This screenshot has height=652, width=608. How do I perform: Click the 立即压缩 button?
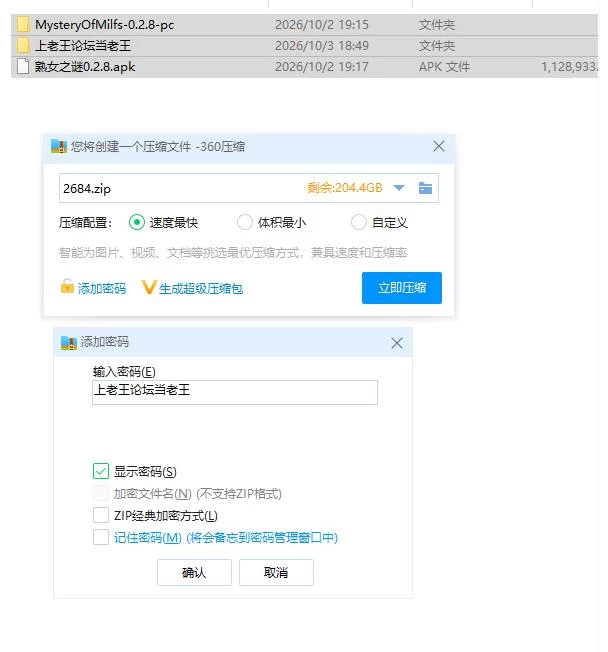coord(402,288)
